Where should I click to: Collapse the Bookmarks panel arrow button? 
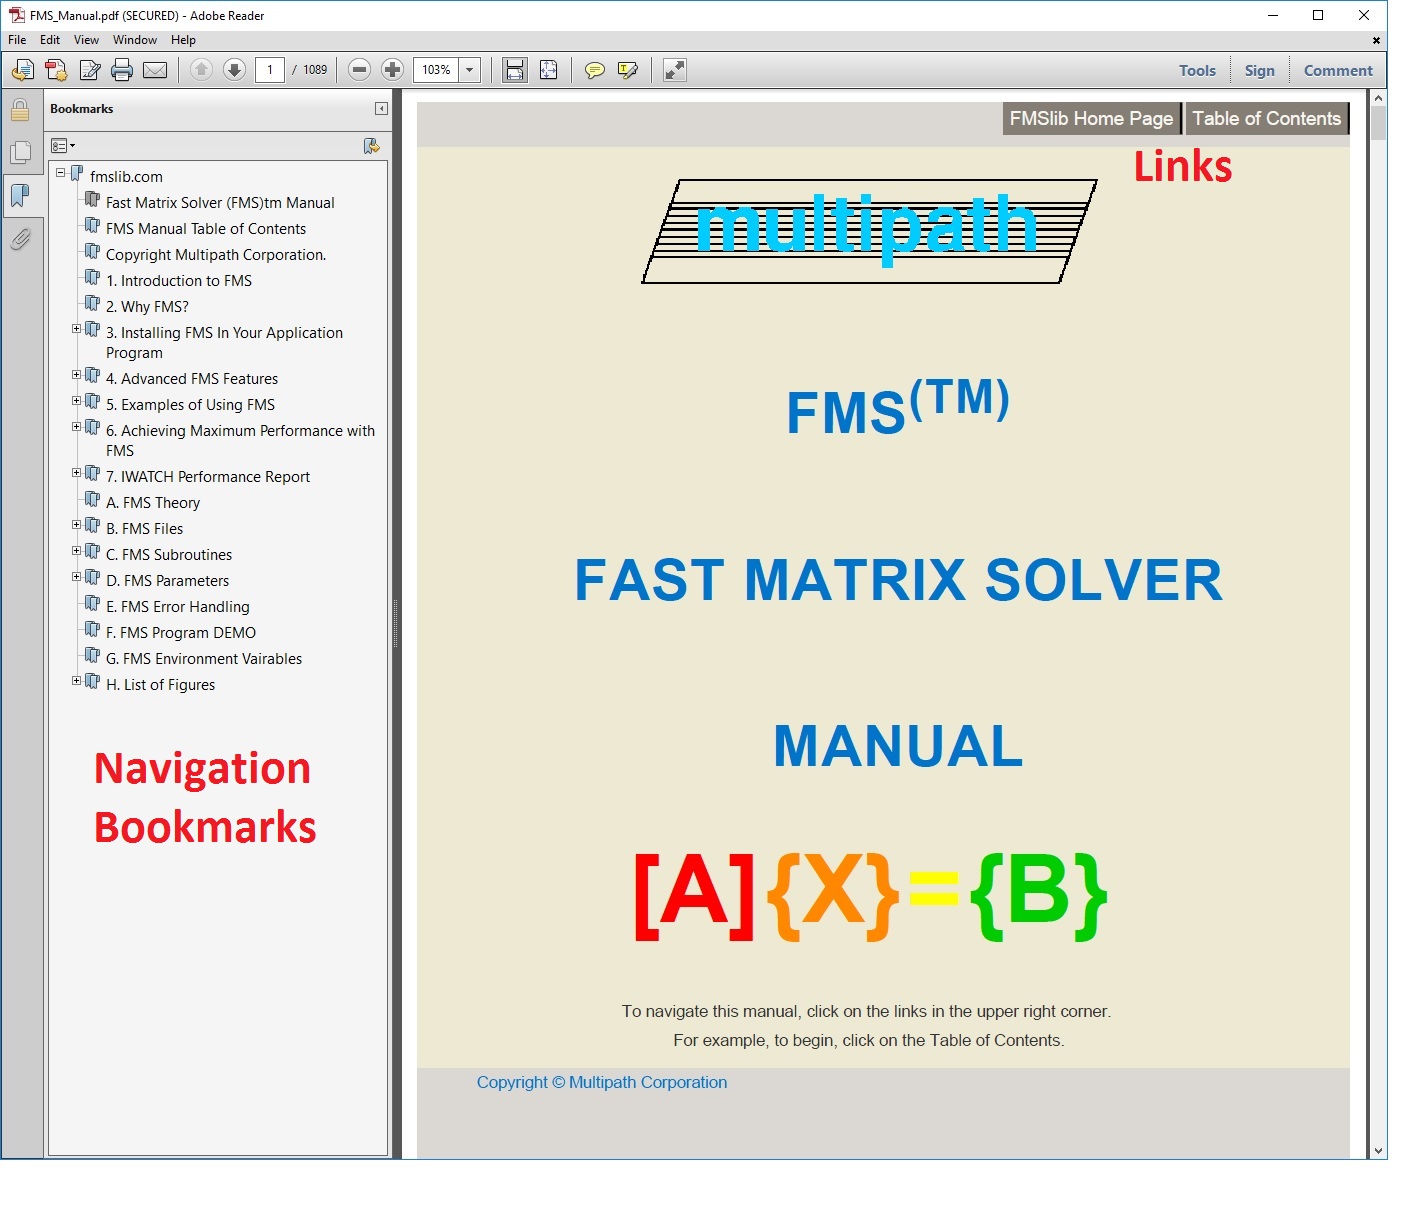[x=381, y=109]
